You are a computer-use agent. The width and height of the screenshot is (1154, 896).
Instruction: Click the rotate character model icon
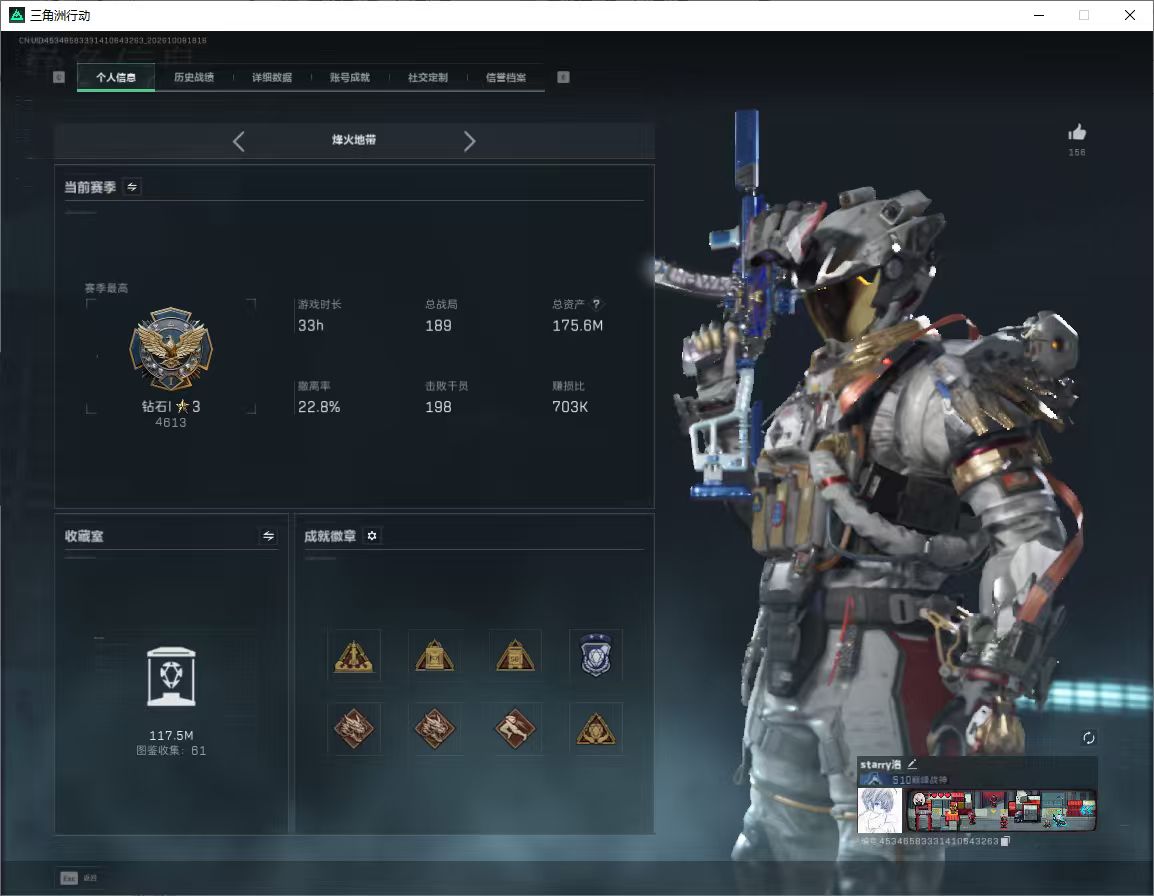pyautogui.click(x=1088, y=738)
